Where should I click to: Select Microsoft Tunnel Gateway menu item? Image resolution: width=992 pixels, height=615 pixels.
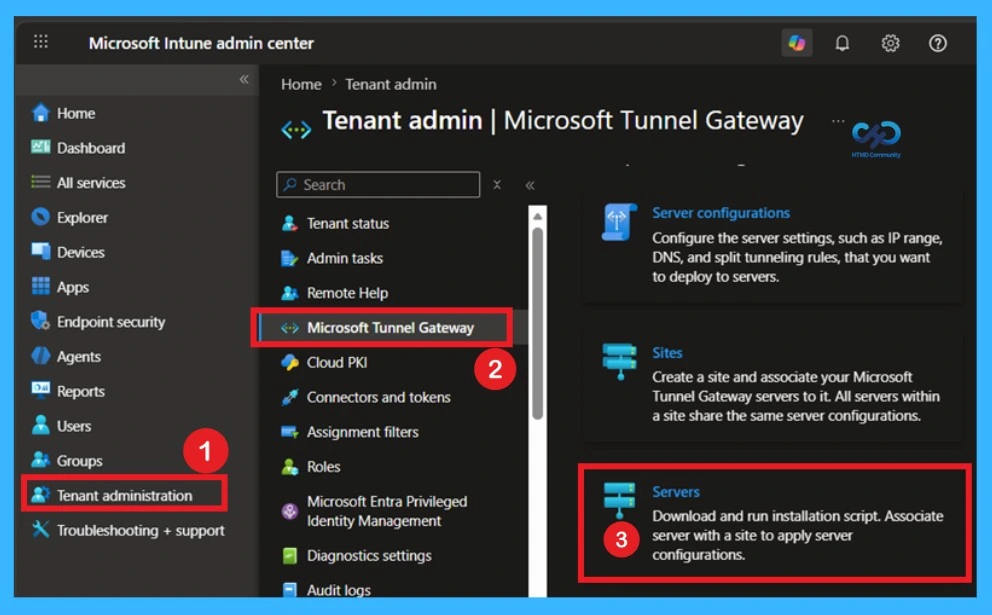(x=390, y=328)
